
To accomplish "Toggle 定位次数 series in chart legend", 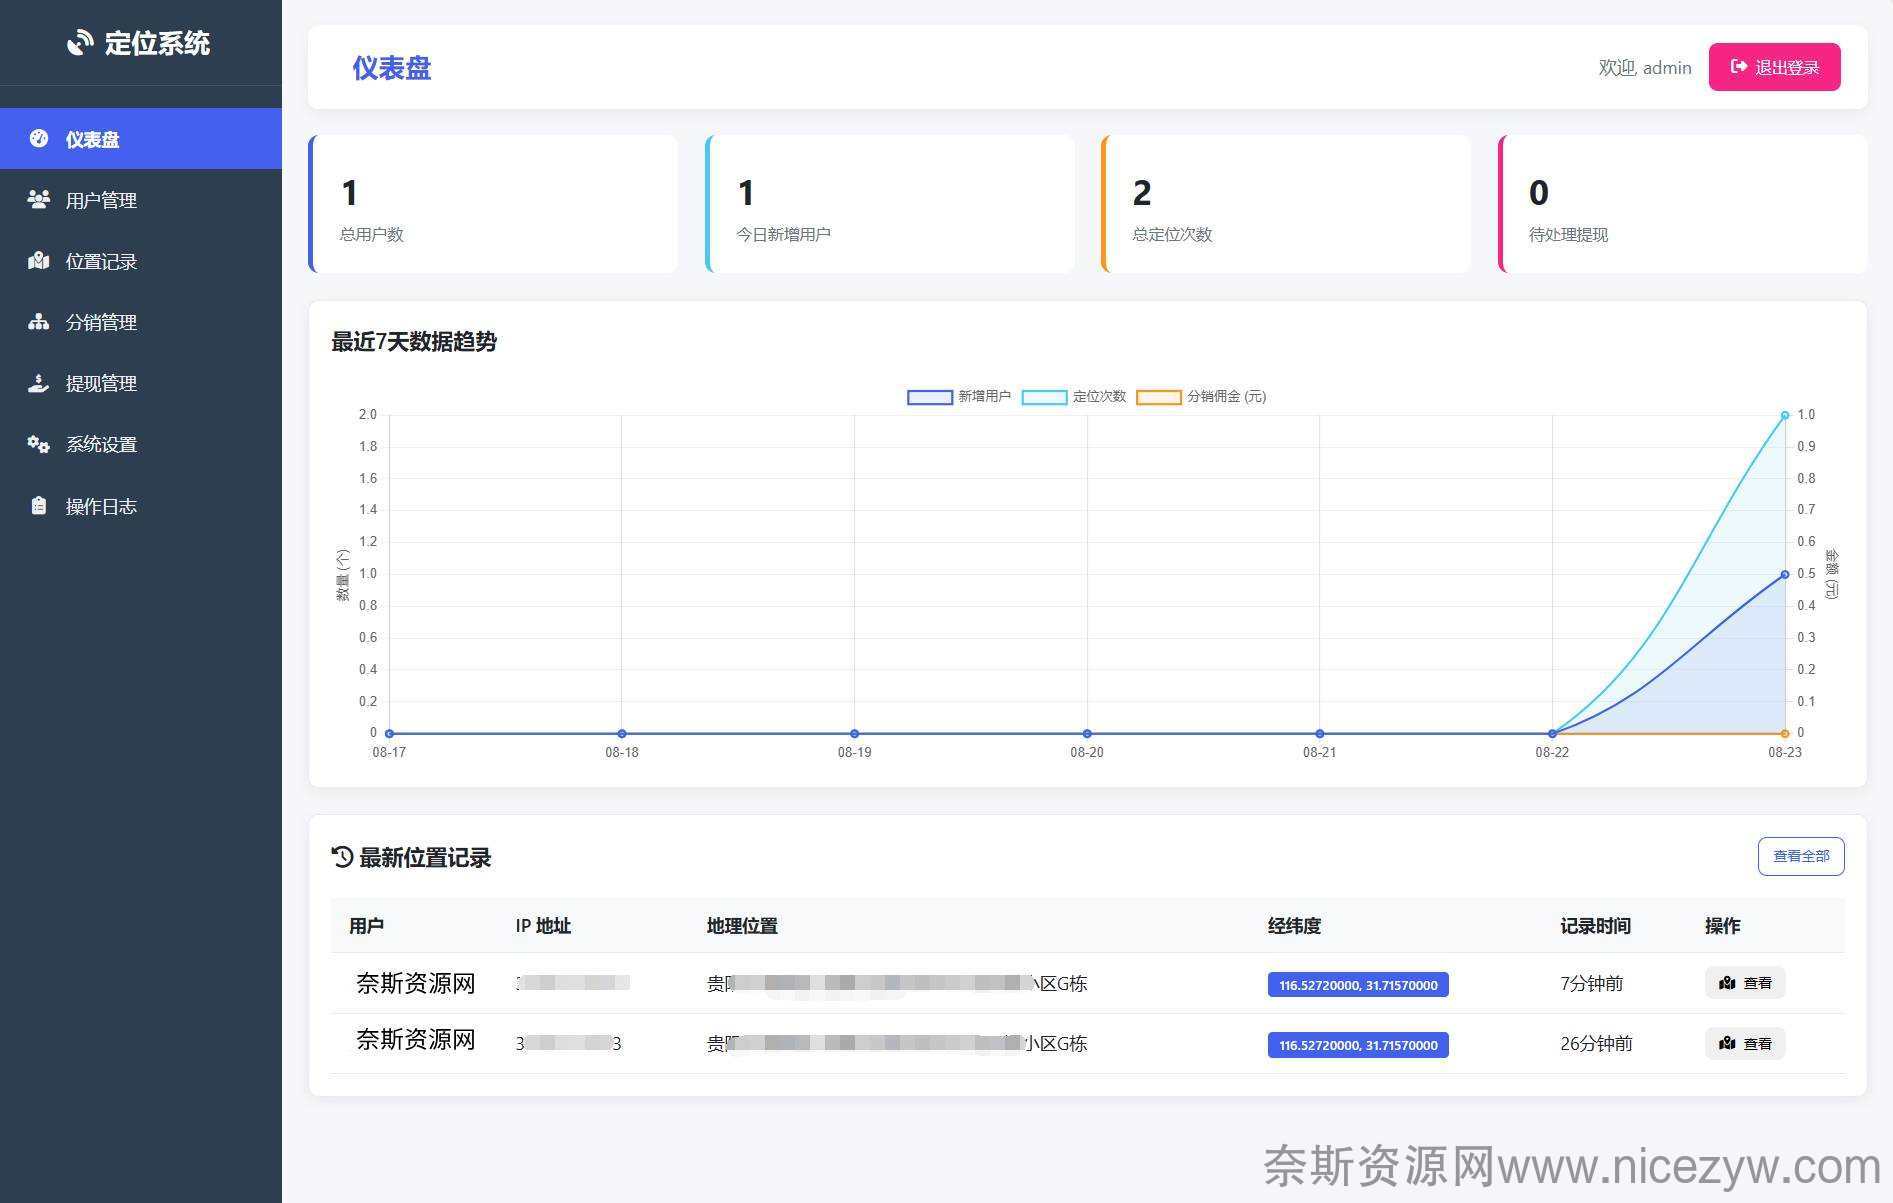I will point(1073,397).
